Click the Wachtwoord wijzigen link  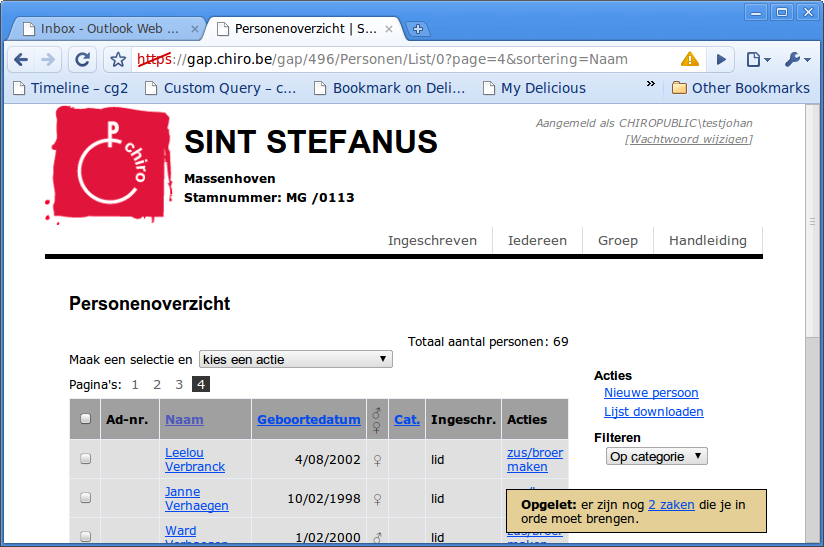(x=688, y=139)
